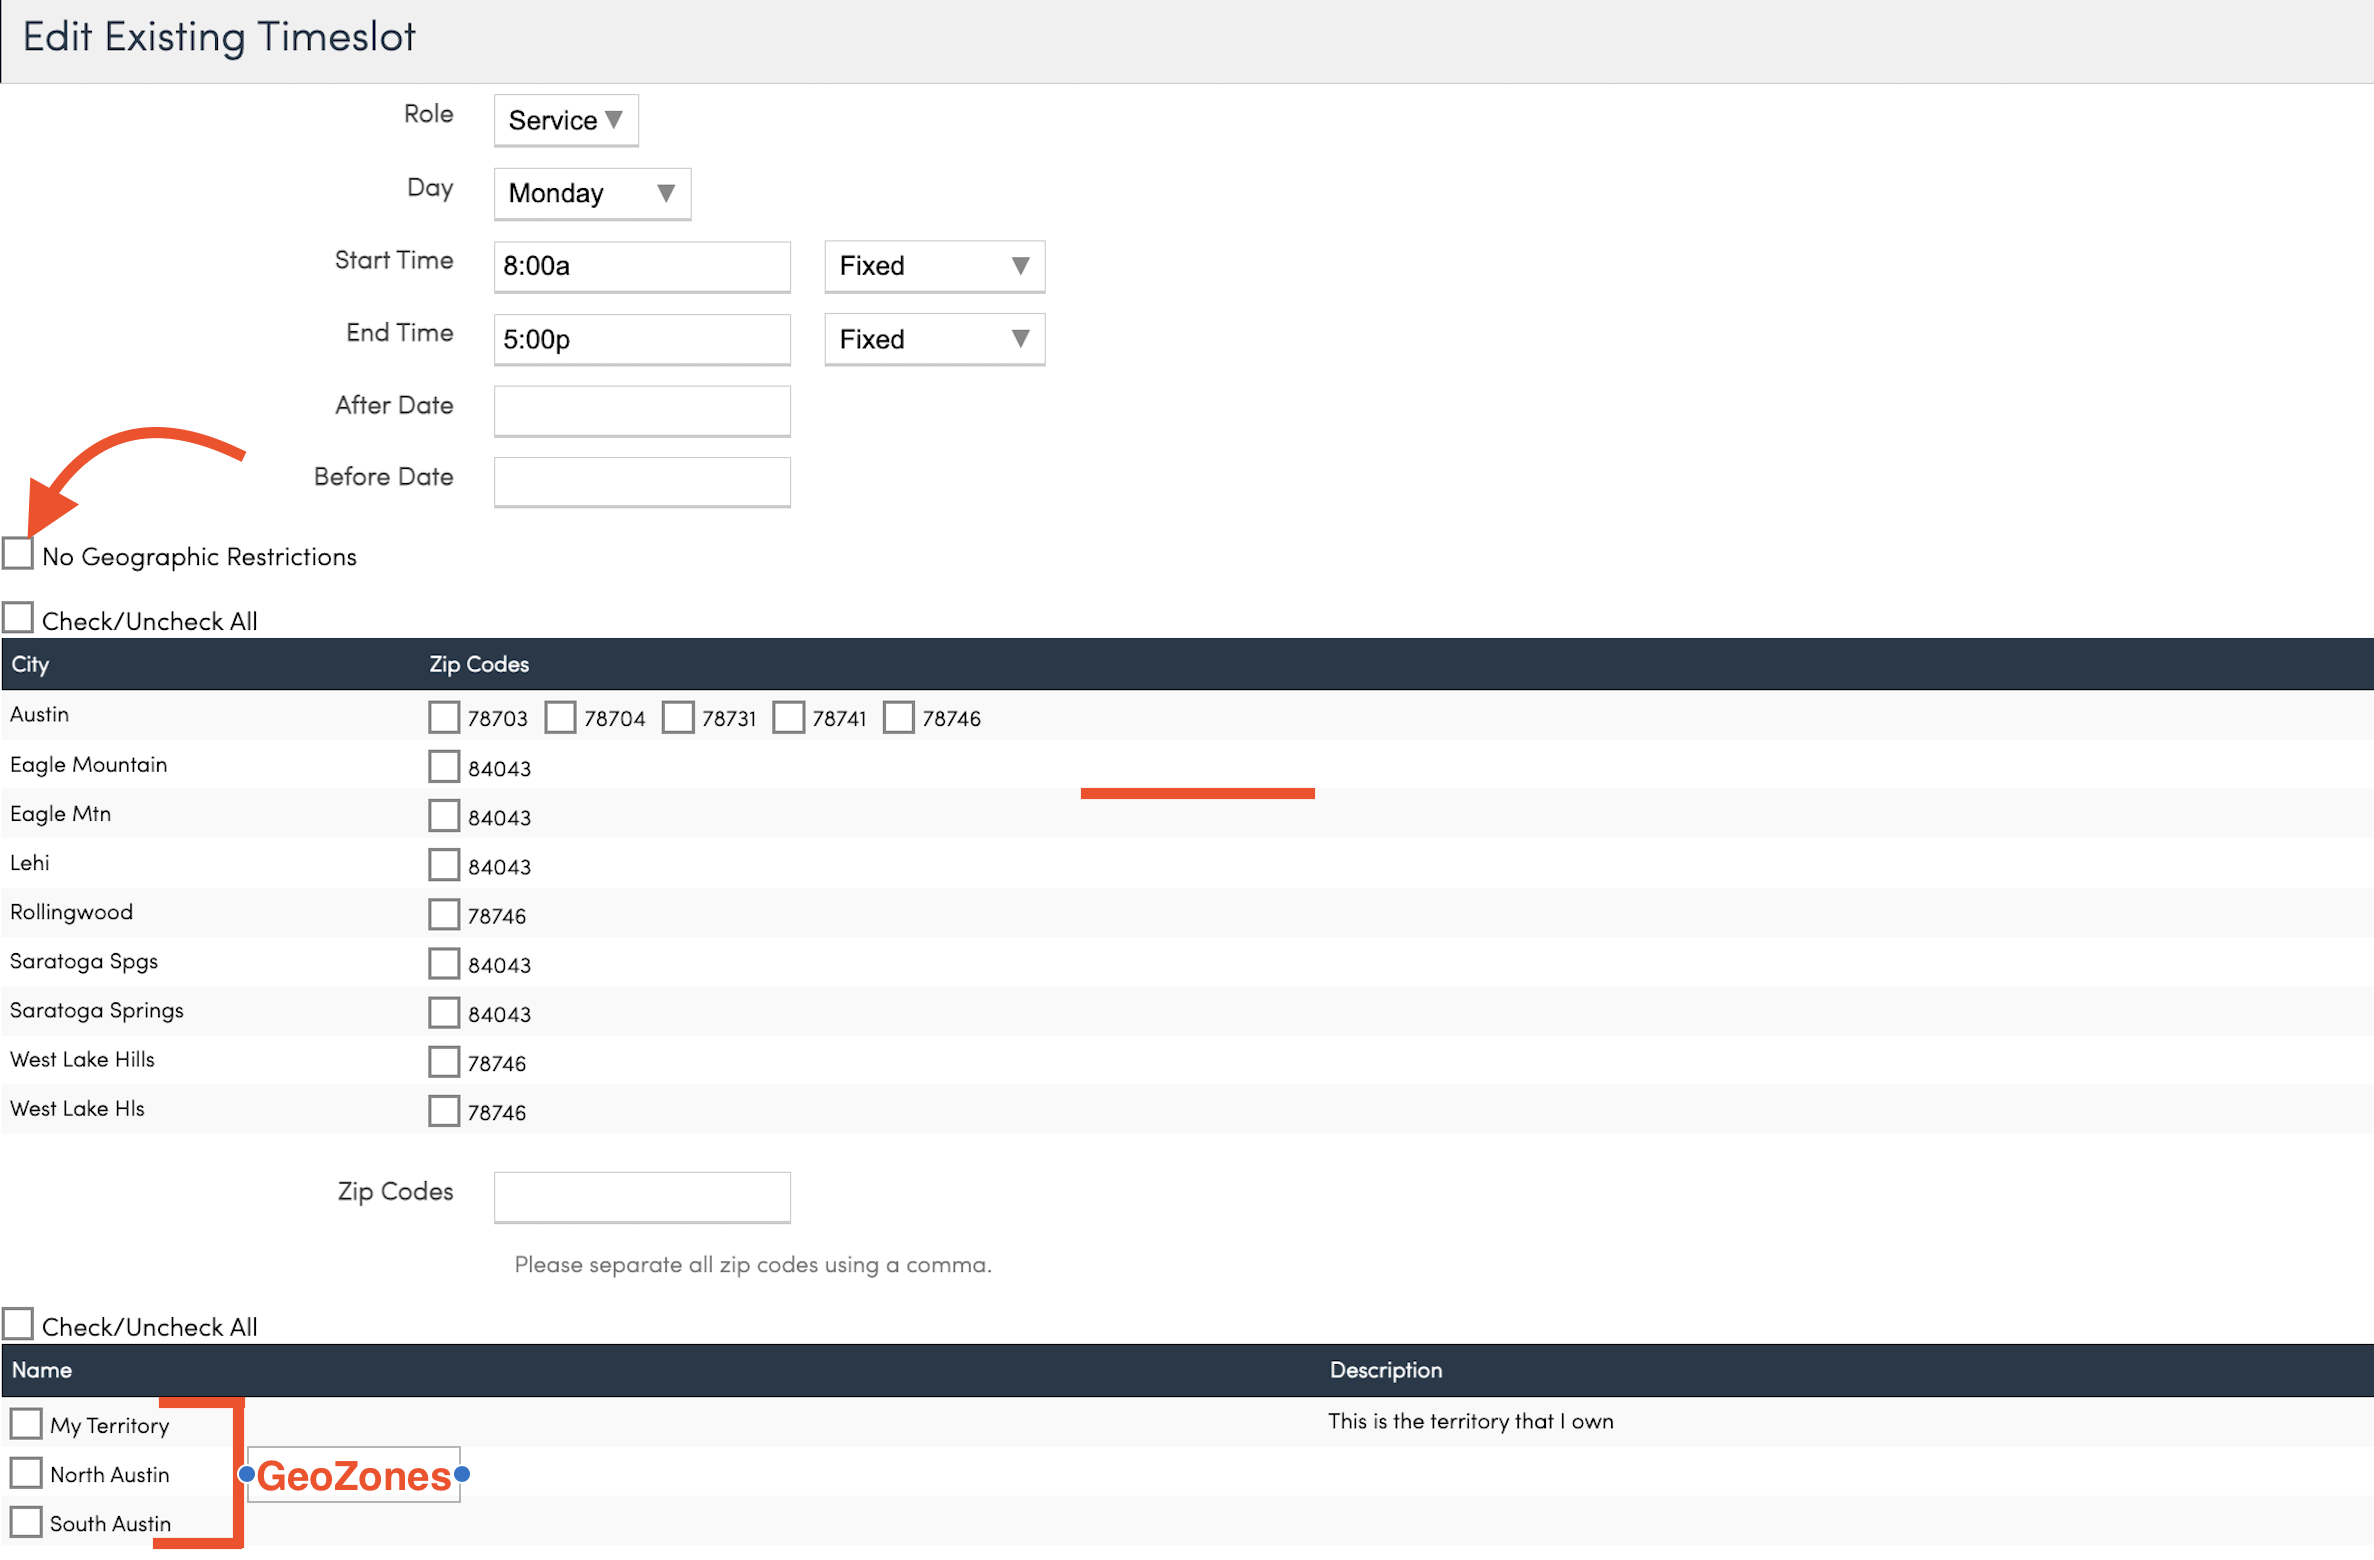This screenshot has height=1560, width=2374.
Task: Enable Lehi zip 84043 checkbox
Action: coord(443,865)
